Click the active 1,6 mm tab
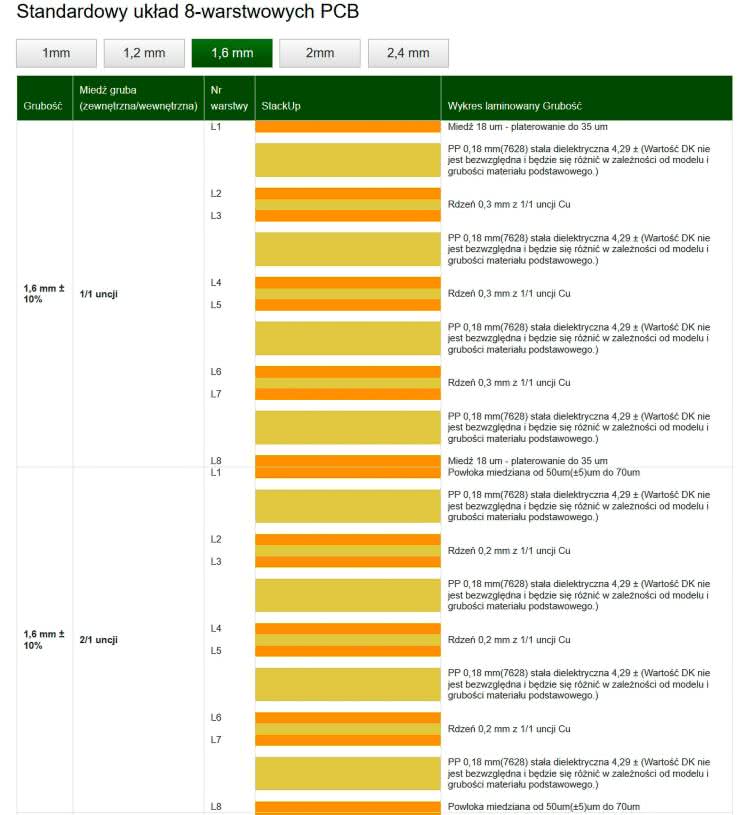The width and height of the screenshot is (740, 815). pos(232,53)
